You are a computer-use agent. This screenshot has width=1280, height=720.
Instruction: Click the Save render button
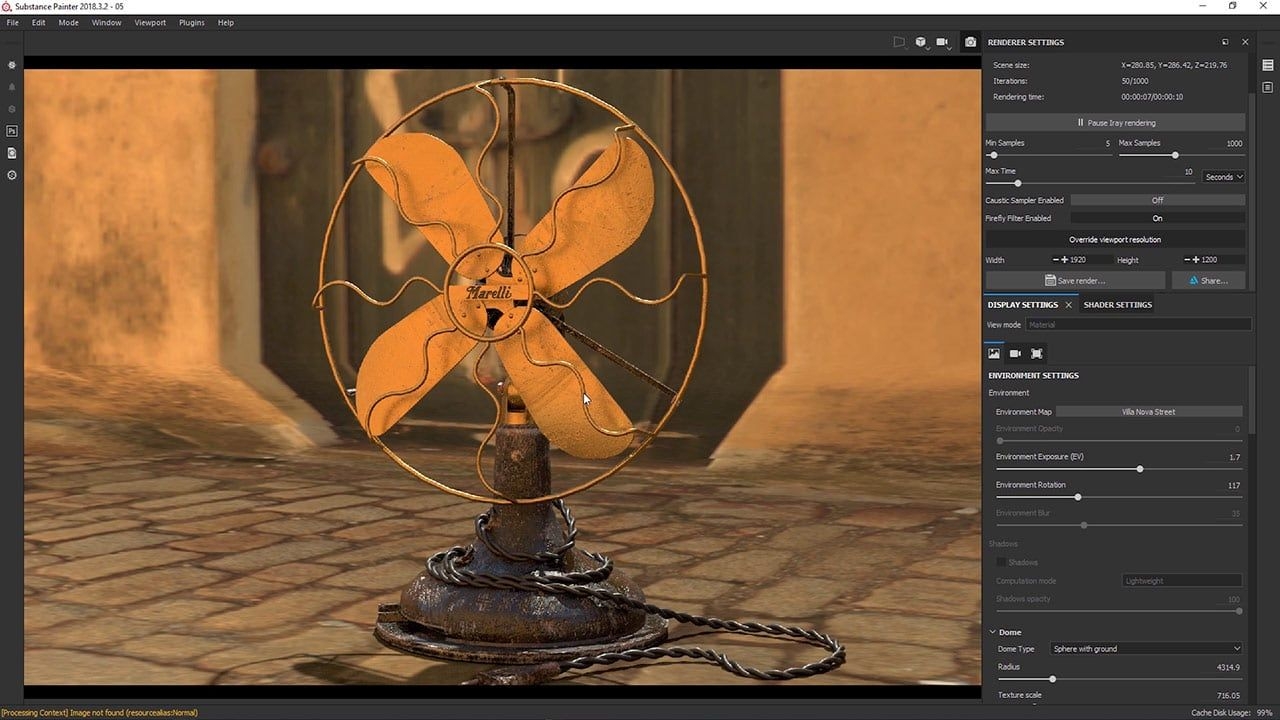(1075, 281)
